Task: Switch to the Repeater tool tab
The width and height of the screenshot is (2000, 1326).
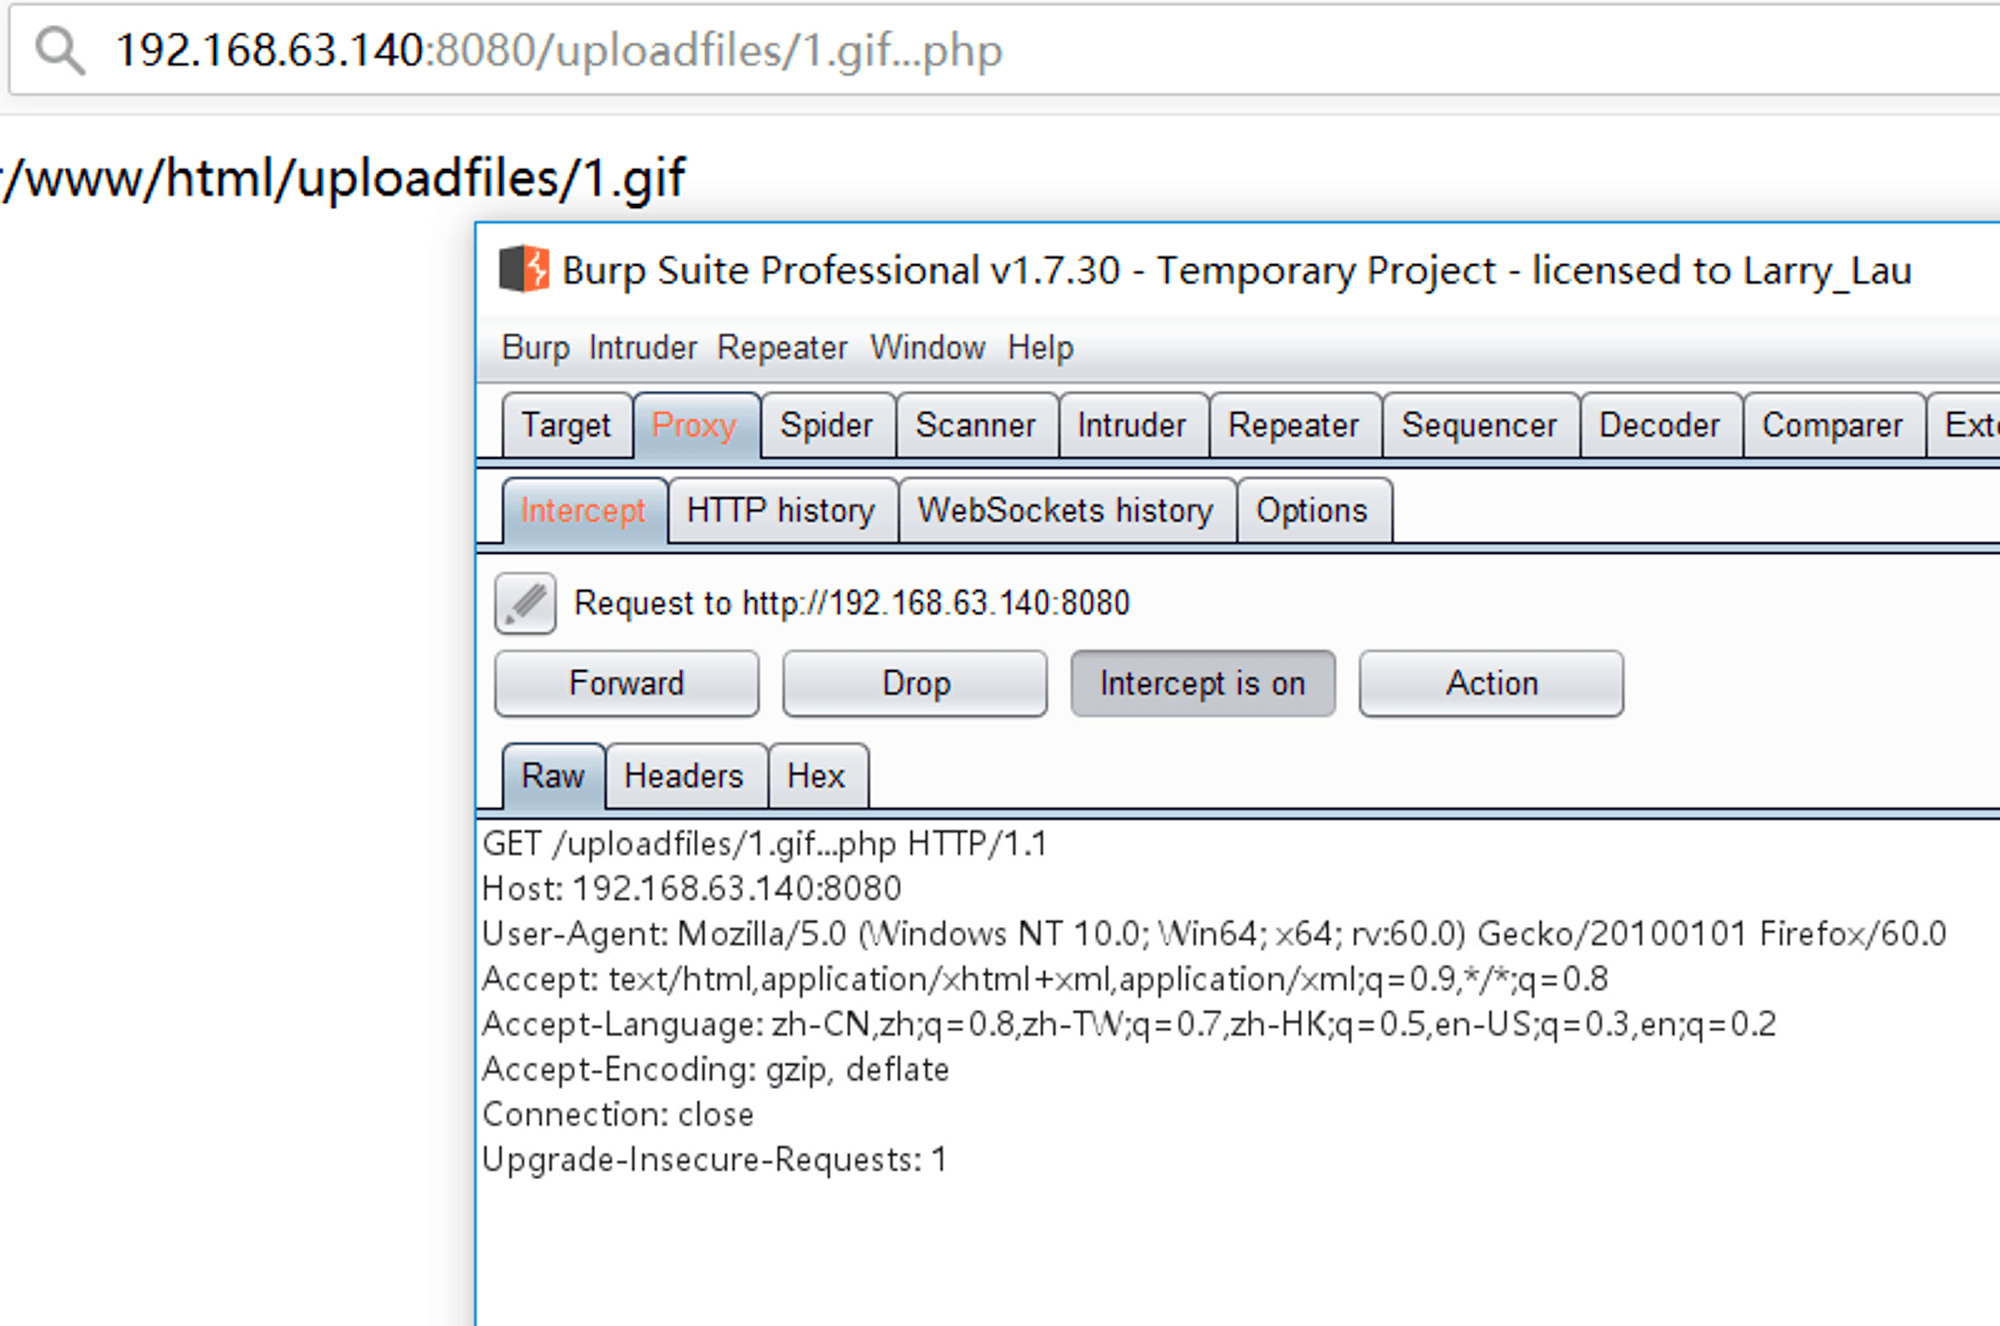Action: click(1294, 426)
